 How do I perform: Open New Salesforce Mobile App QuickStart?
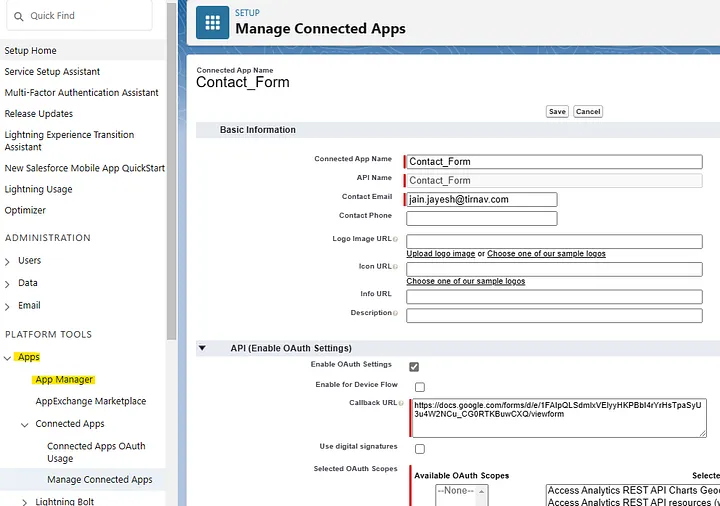click(x=84, y=168)
